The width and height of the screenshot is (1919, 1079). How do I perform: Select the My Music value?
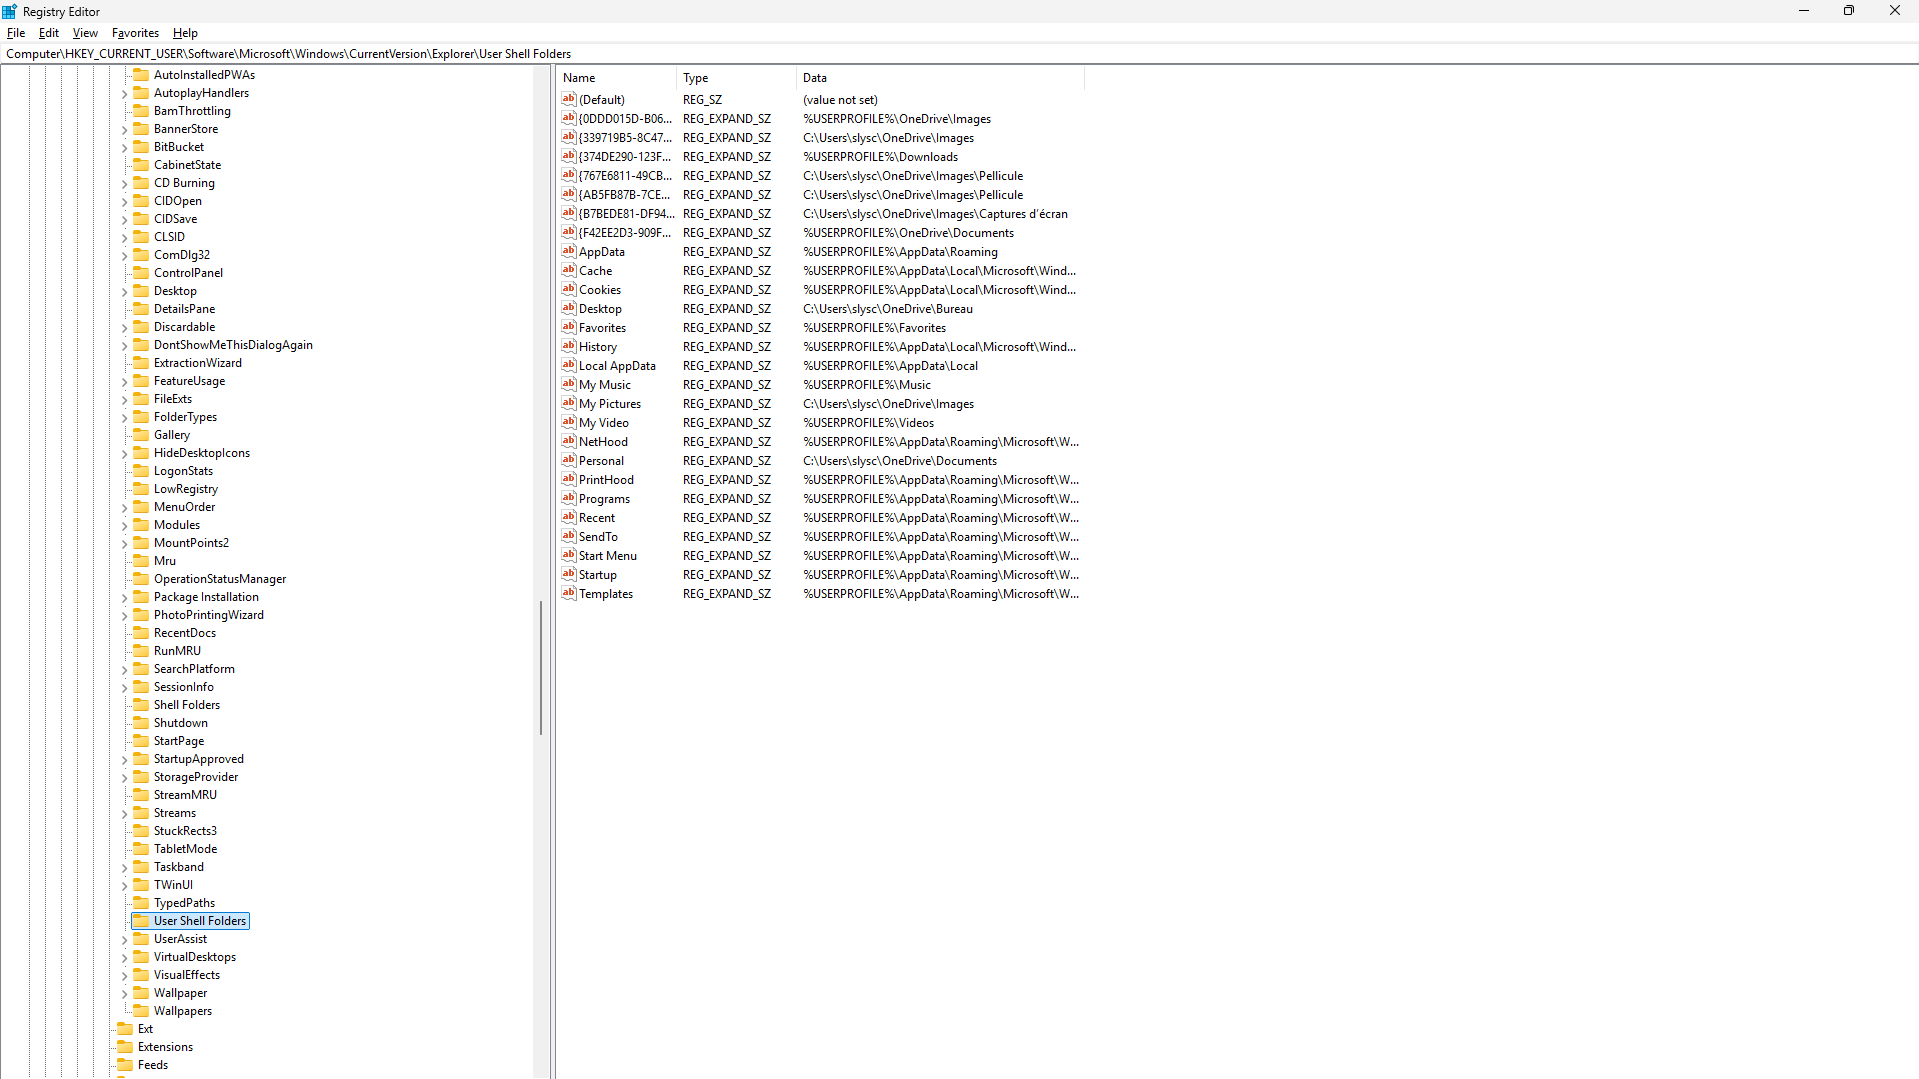click(x=605, y=385)
